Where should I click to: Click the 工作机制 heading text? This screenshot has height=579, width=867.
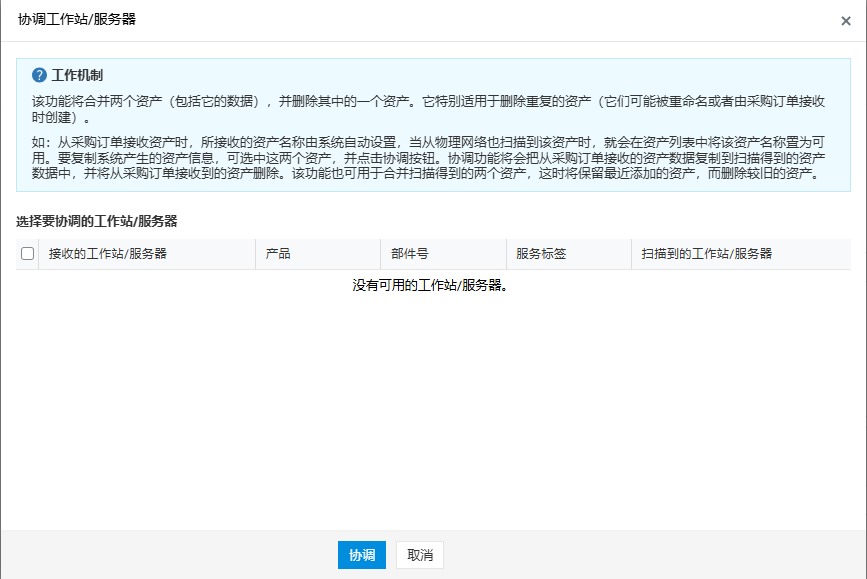[77, 76]
